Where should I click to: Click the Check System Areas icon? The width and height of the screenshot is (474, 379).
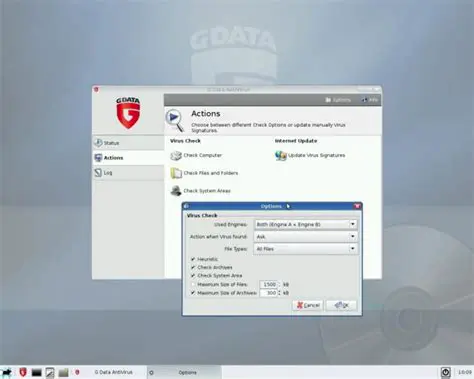176,191
